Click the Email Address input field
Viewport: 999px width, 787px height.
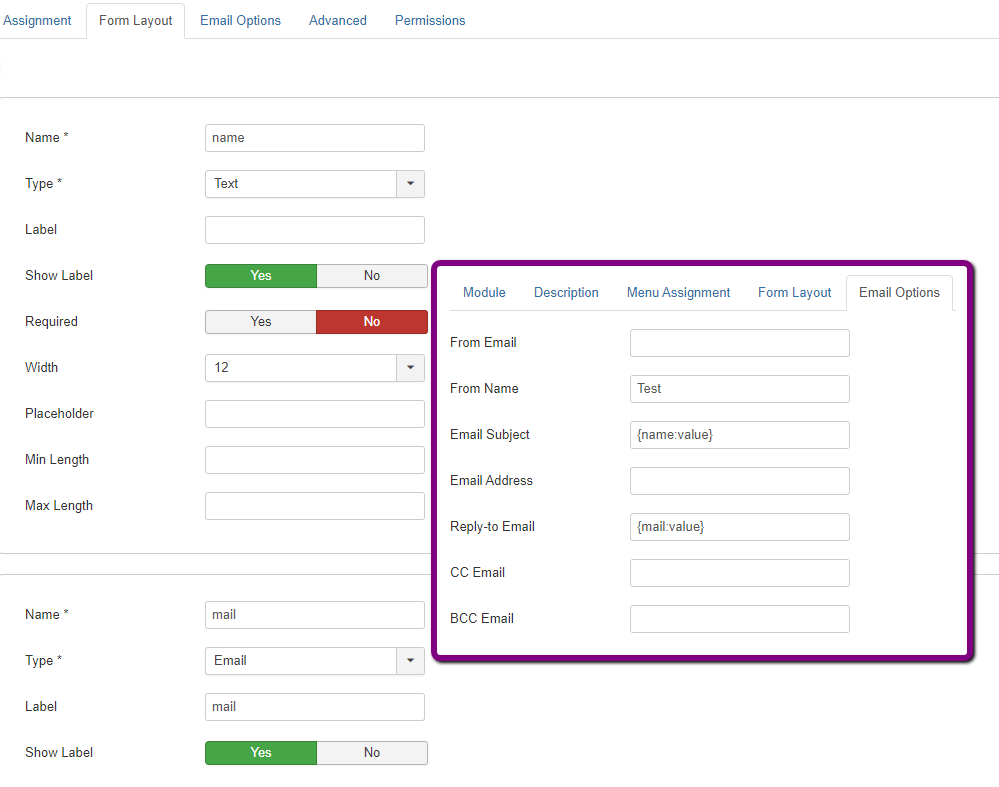739,481
